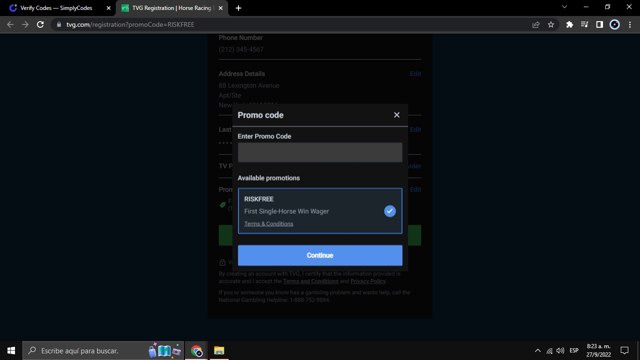Click the 'Promo code' dialog title
Viewport: 640px width, 360px height.
pos(260,115)
